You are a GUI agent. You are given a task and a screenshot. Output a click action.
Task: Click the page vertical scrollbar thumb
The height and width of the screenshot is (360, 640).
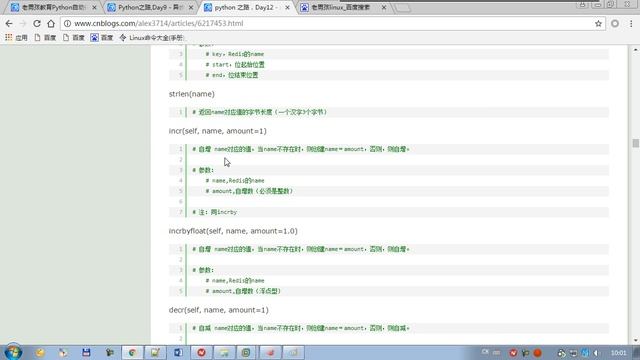(636, 143)
